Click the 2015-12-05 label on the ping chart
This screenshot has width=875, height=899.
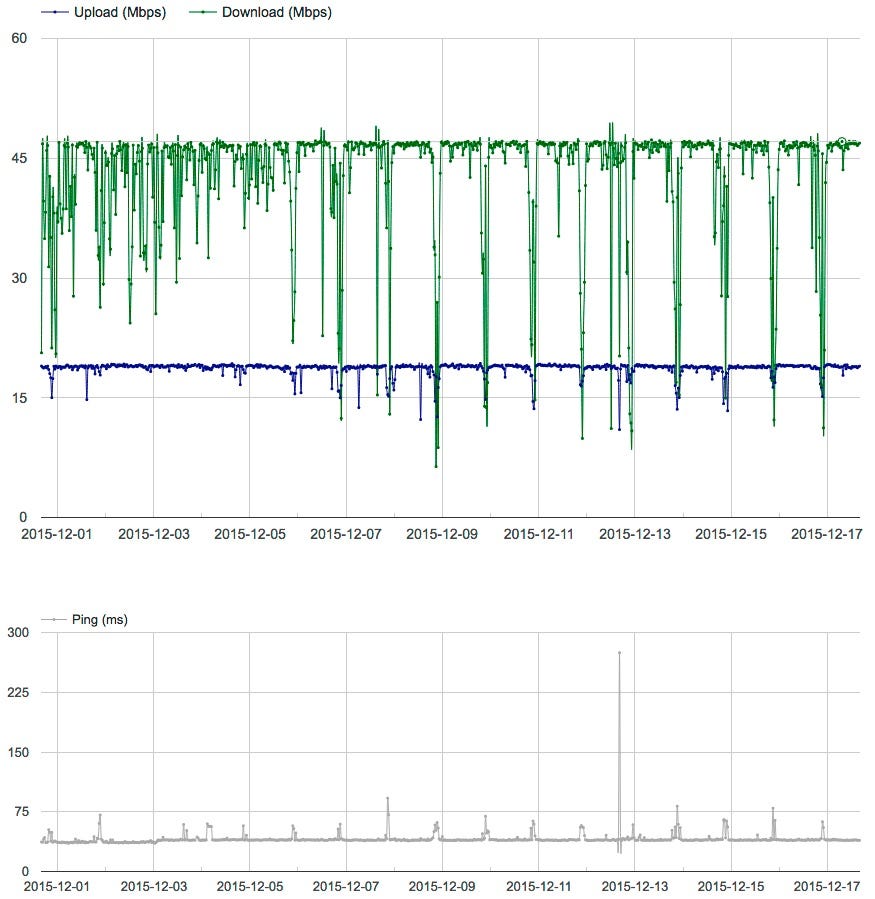point(250,886)
